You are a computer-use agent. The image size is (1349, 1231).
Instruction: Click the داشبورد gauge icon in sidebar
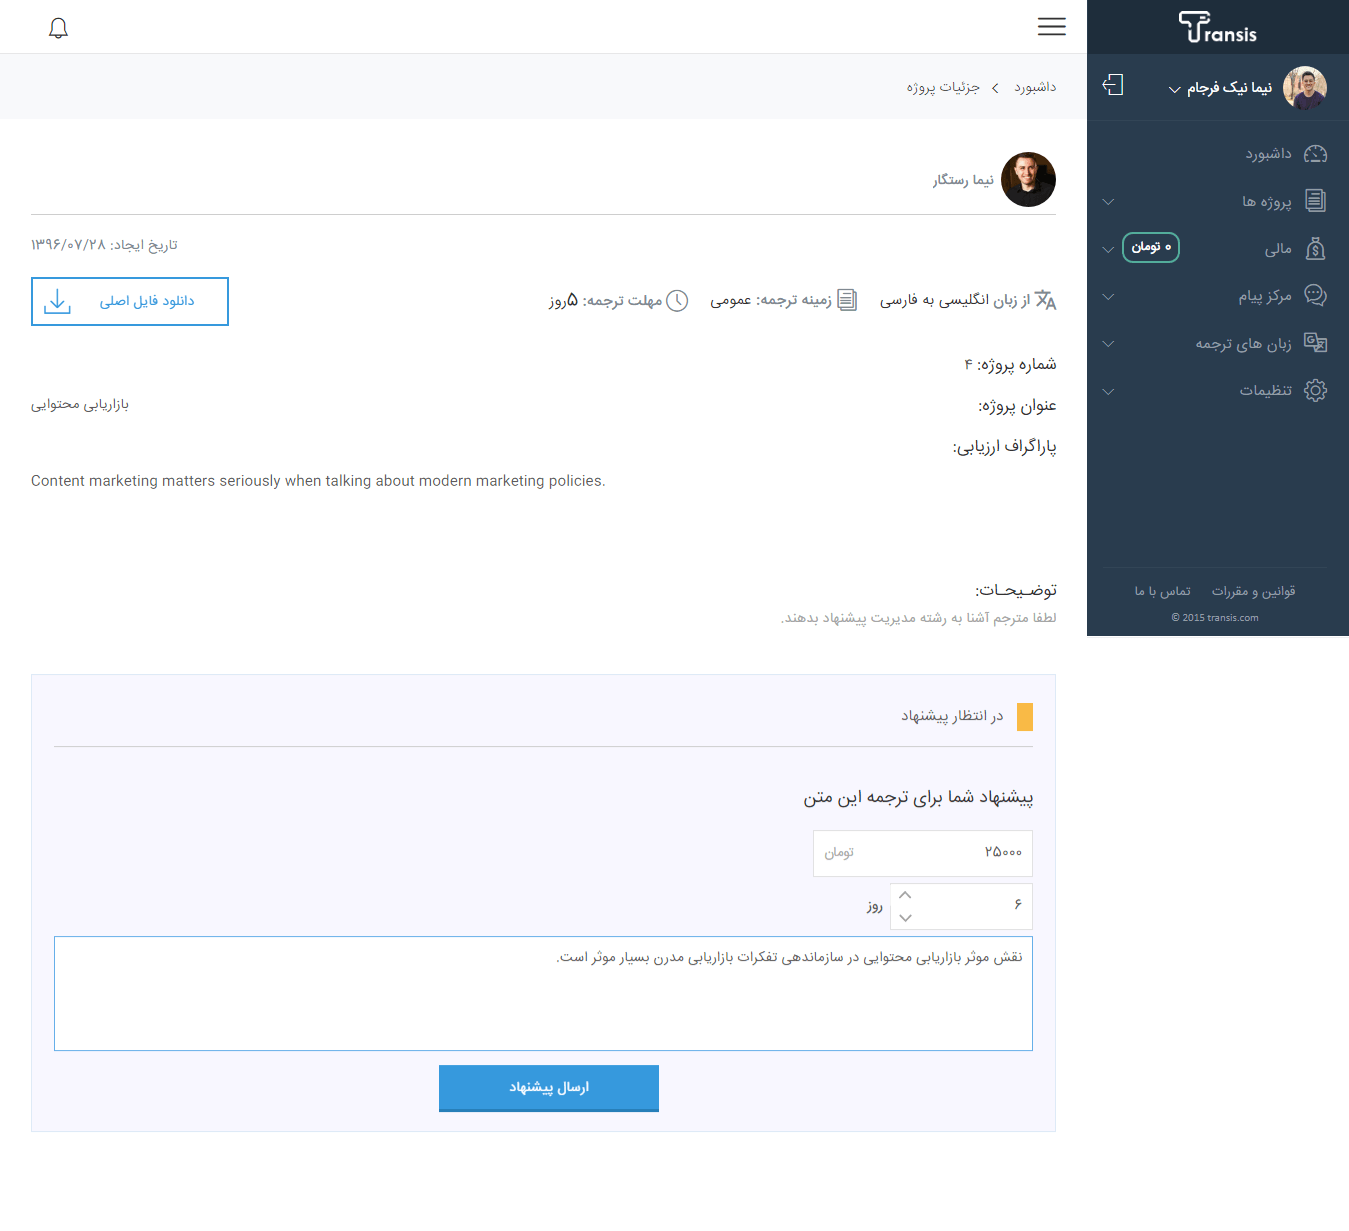1316,154
